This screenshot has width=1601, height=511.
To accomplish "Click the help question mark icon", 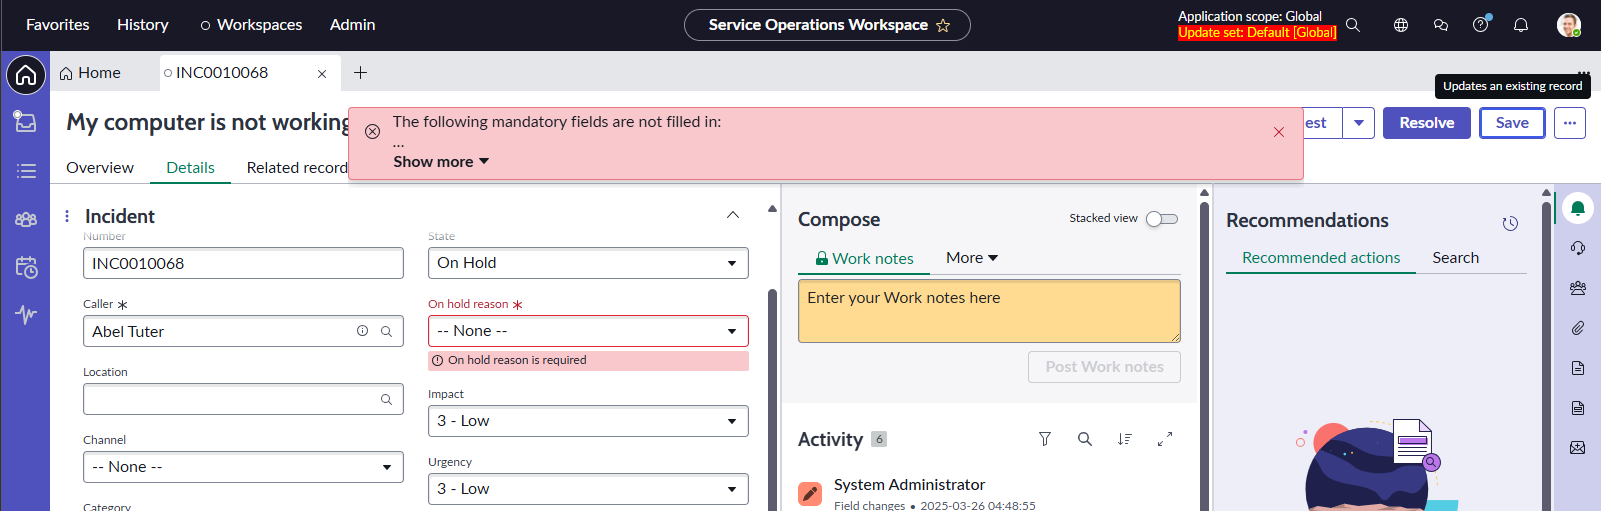I will point(1480,25).
